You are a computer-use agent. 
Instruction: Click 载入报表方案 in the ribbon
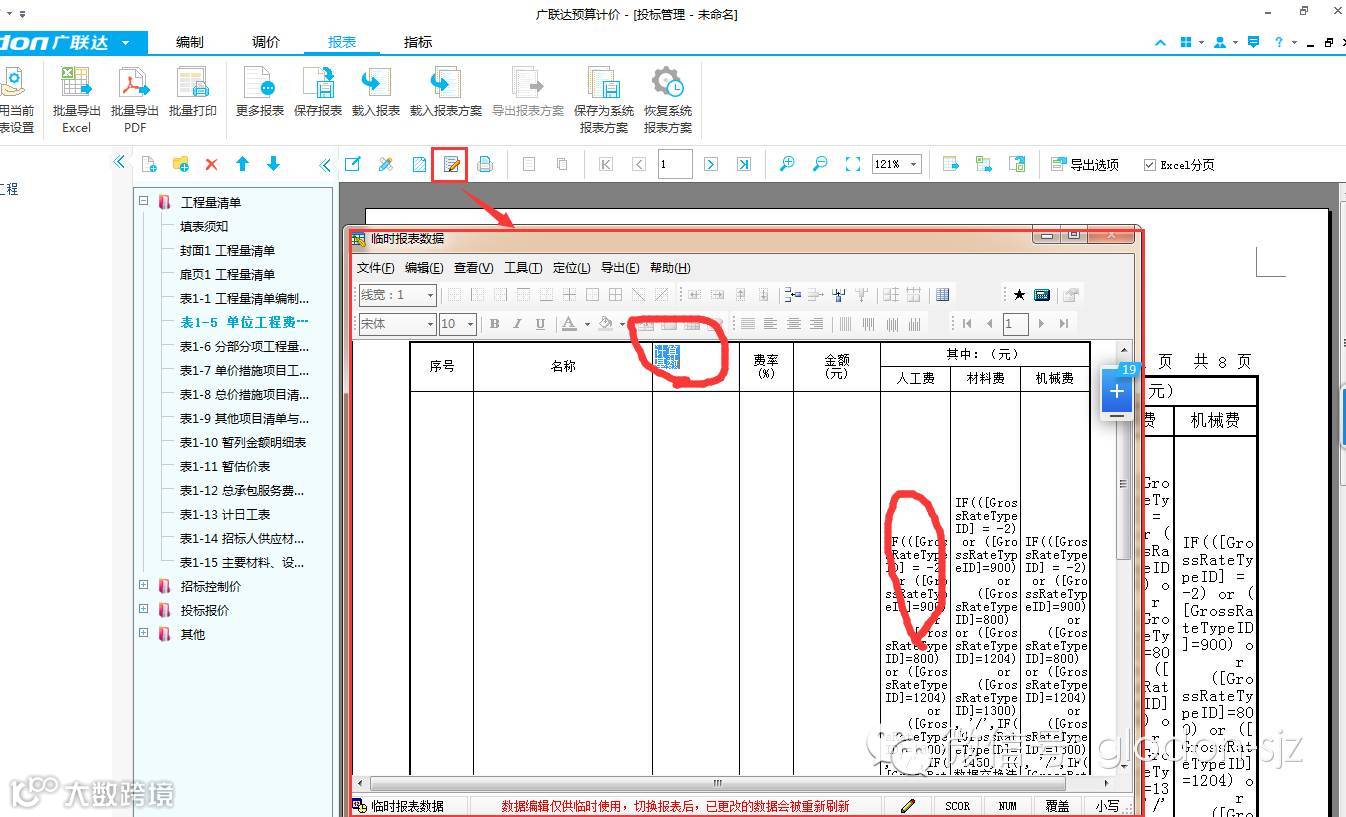446,92
